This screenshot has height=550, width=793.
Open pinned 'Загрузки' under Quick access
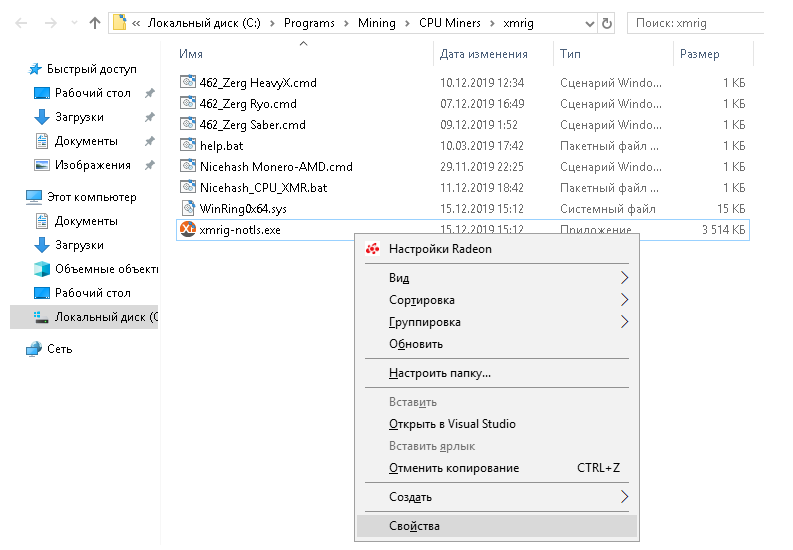click(79, 117)
